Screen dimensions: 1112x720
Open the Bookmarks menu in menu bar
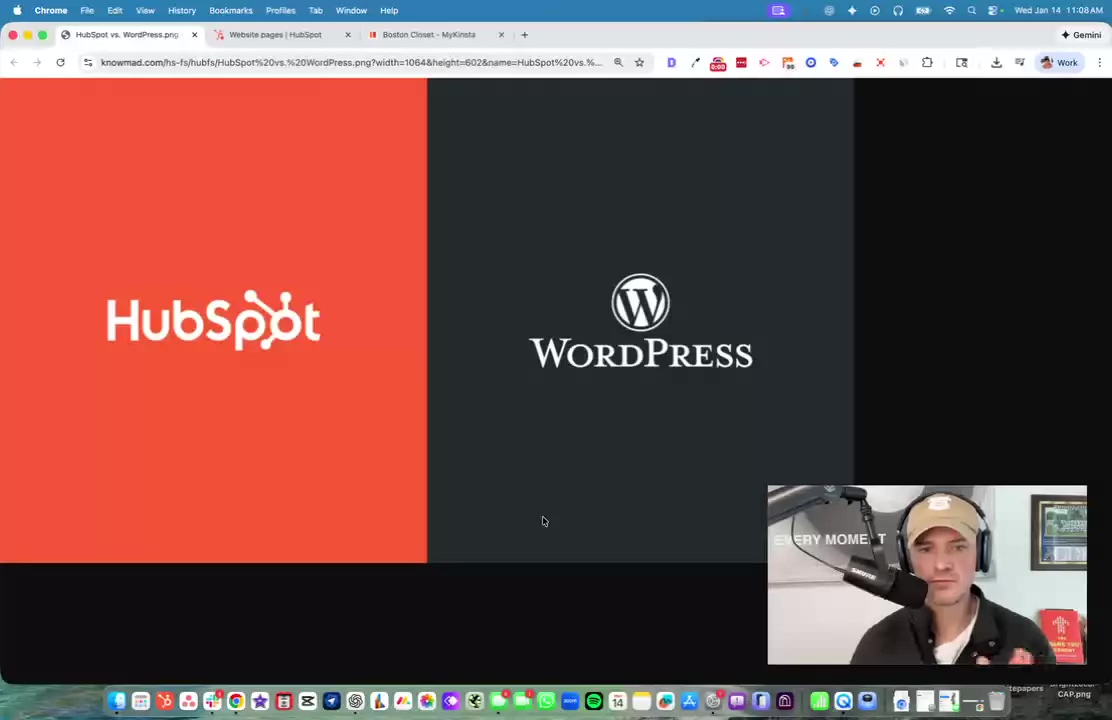pyautogui.click(x=230, y=10)
